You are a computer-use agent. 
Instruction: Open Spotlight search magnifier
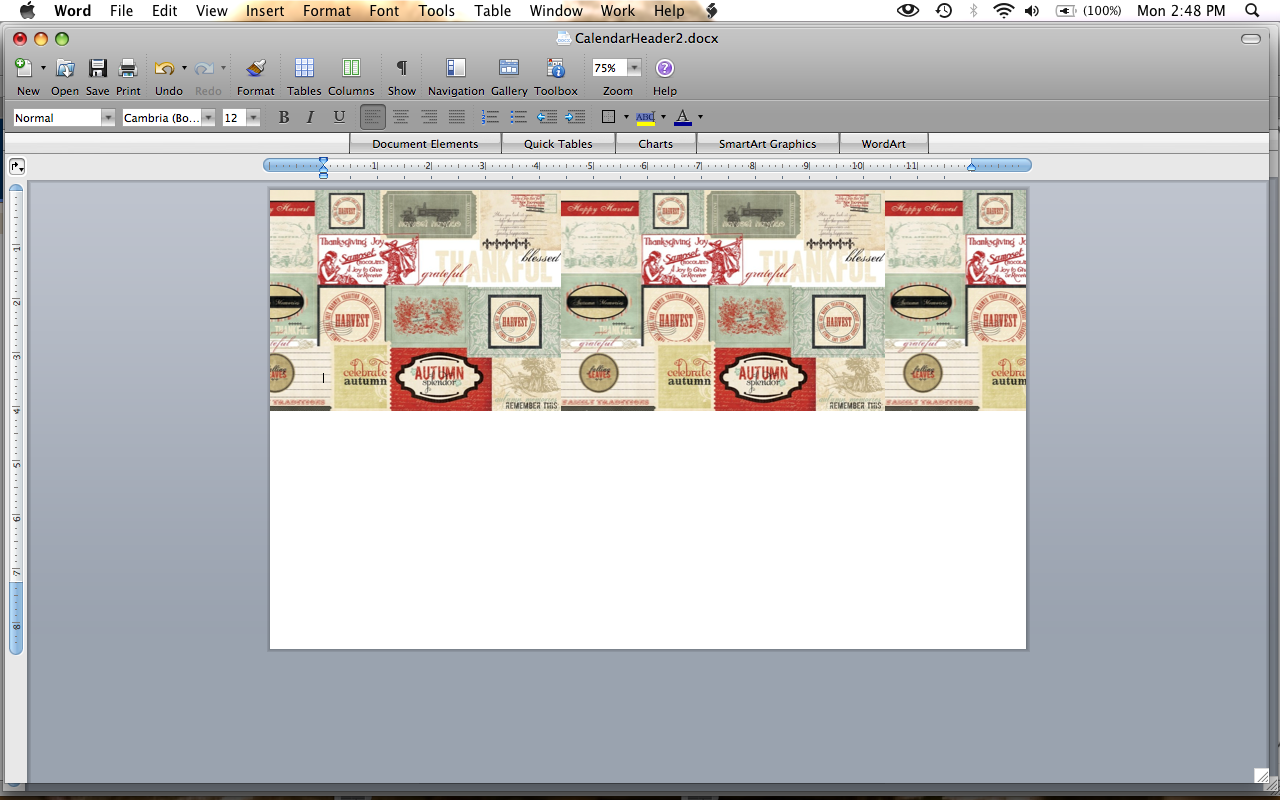coord(1251,11)
